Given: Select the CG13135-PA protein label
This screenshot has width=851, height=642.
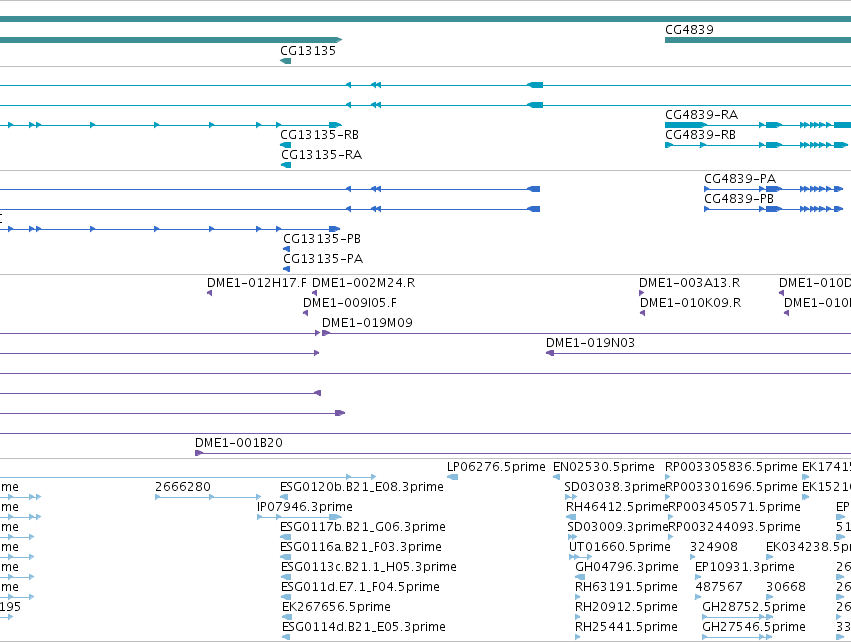Looking at the screenshot, I should tap(323, 259).
